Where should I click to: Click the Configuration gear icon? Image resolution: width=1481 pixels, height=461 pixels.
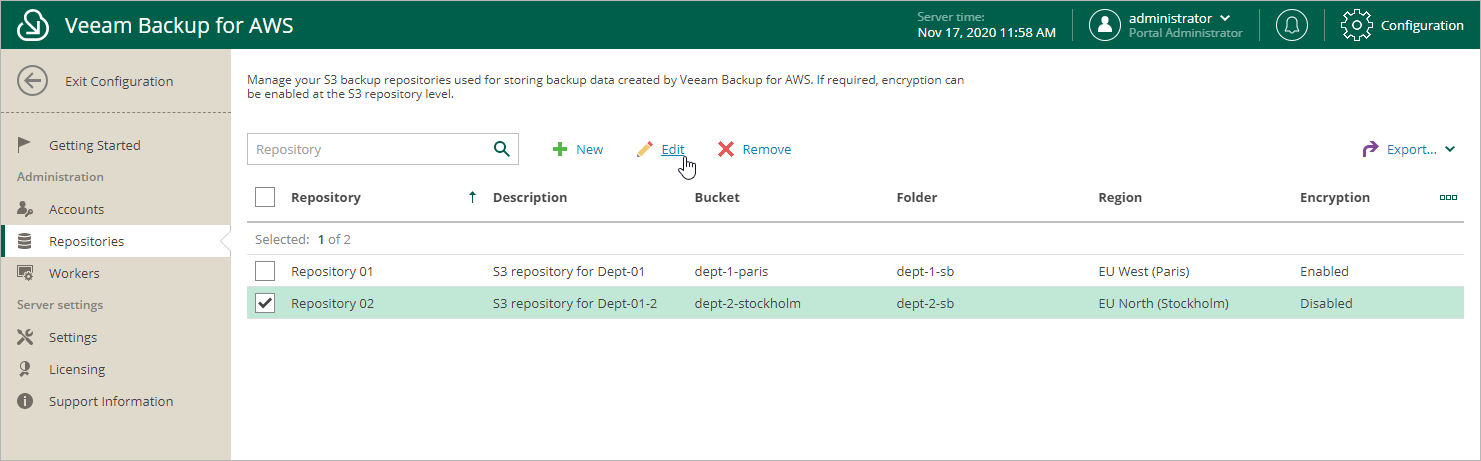[1356, 25]
